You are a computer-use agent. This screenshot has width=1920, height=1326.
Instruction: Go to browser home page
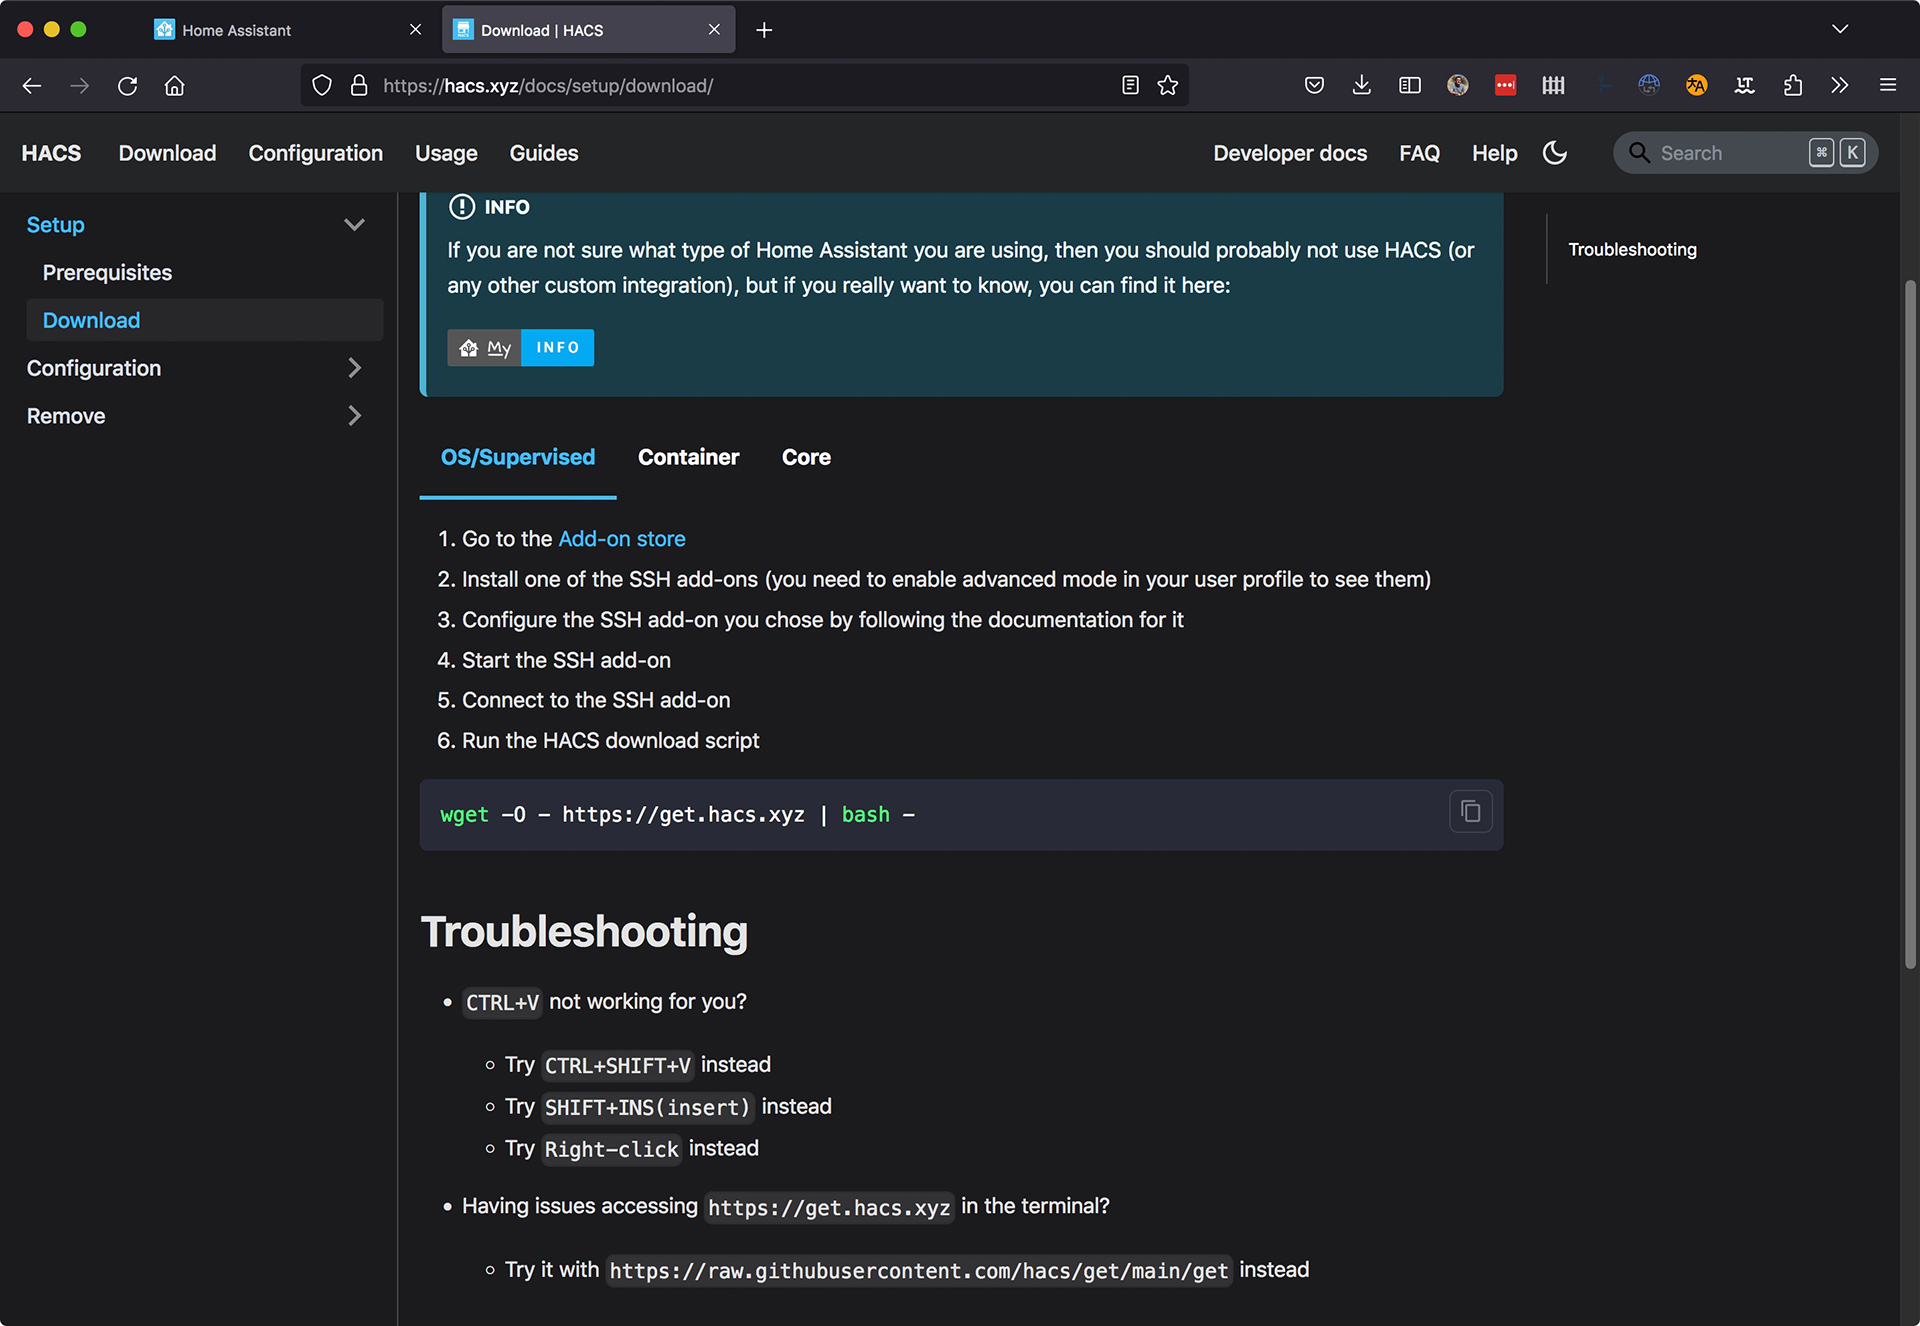click(175, 86)
